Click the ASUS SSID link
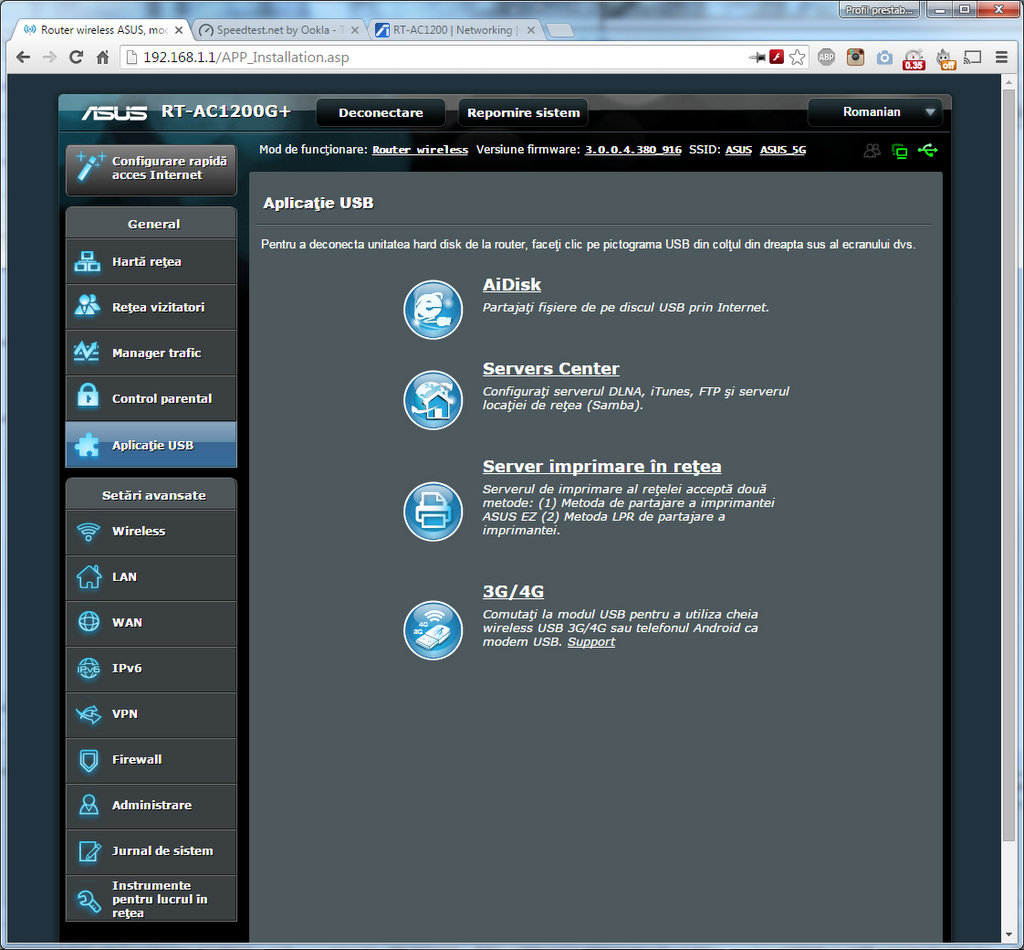The image size is (1024, 950). pos(739,150)
